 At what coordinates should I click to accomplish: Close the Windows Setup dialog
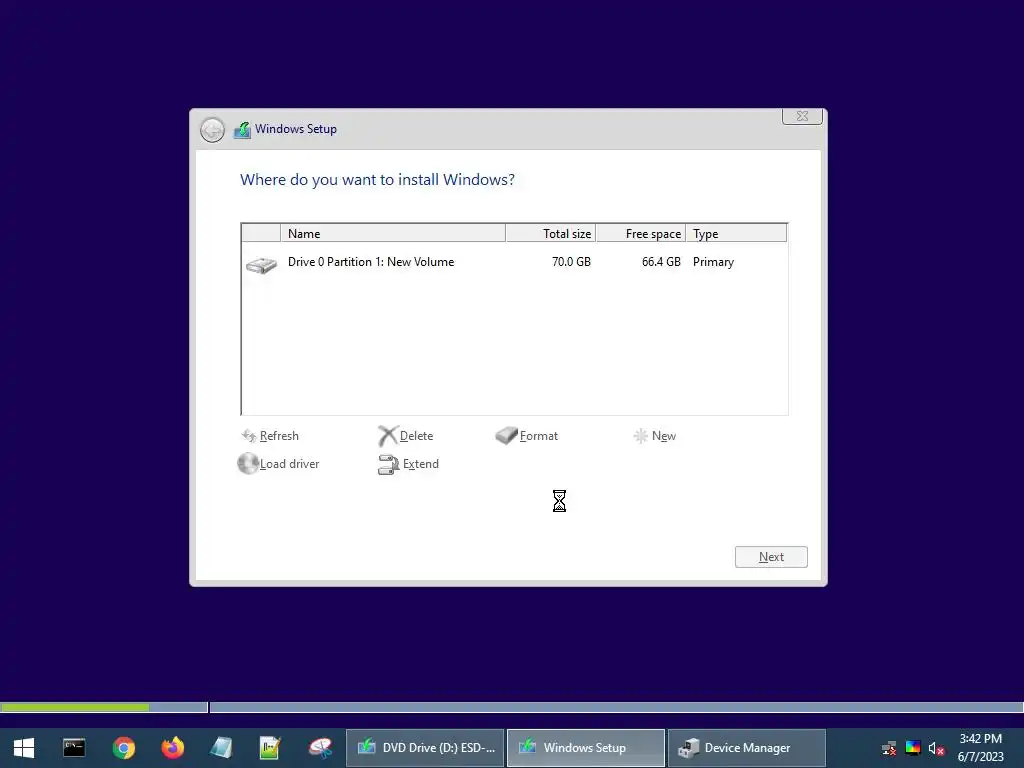tap(802, 116)
